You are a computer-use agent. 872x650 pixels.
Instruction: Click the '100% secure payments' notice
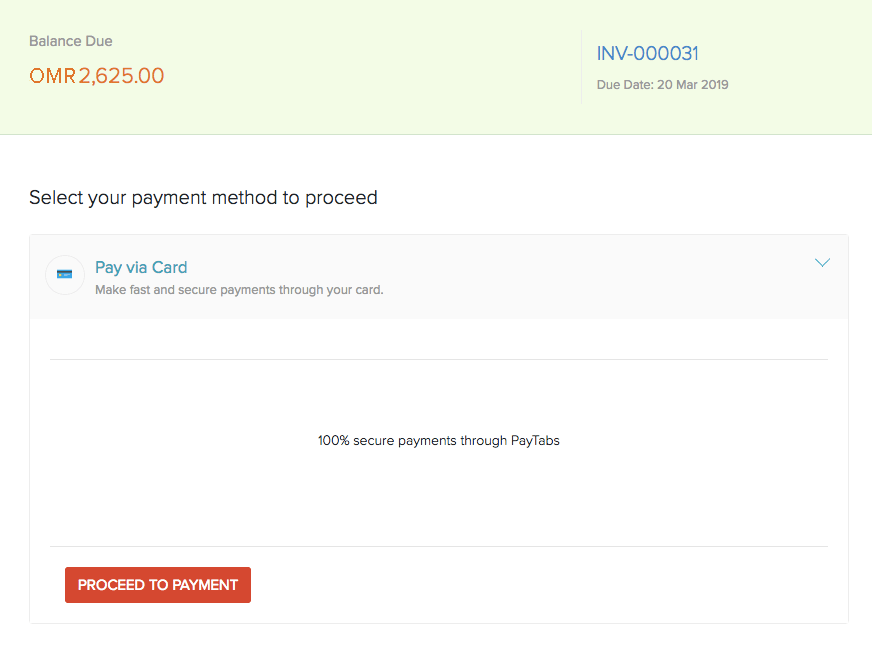pos(438,440)
